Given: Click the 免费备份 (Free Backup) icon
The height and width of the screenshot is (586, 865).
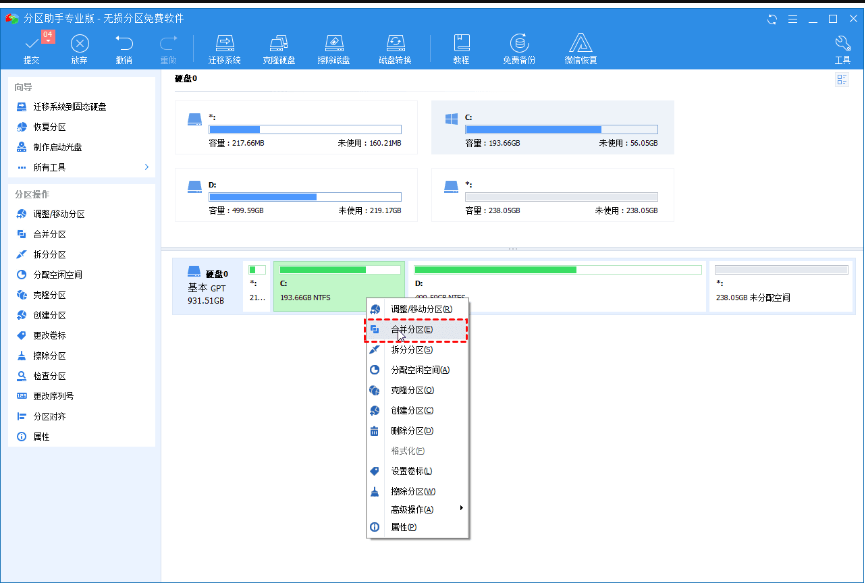Looking at the screenshot, I should [519, 45].
